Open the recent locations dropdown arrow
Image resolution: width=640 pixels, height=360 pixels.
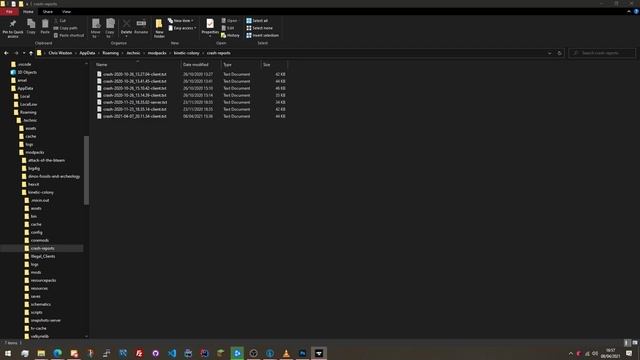pos(24,53)
